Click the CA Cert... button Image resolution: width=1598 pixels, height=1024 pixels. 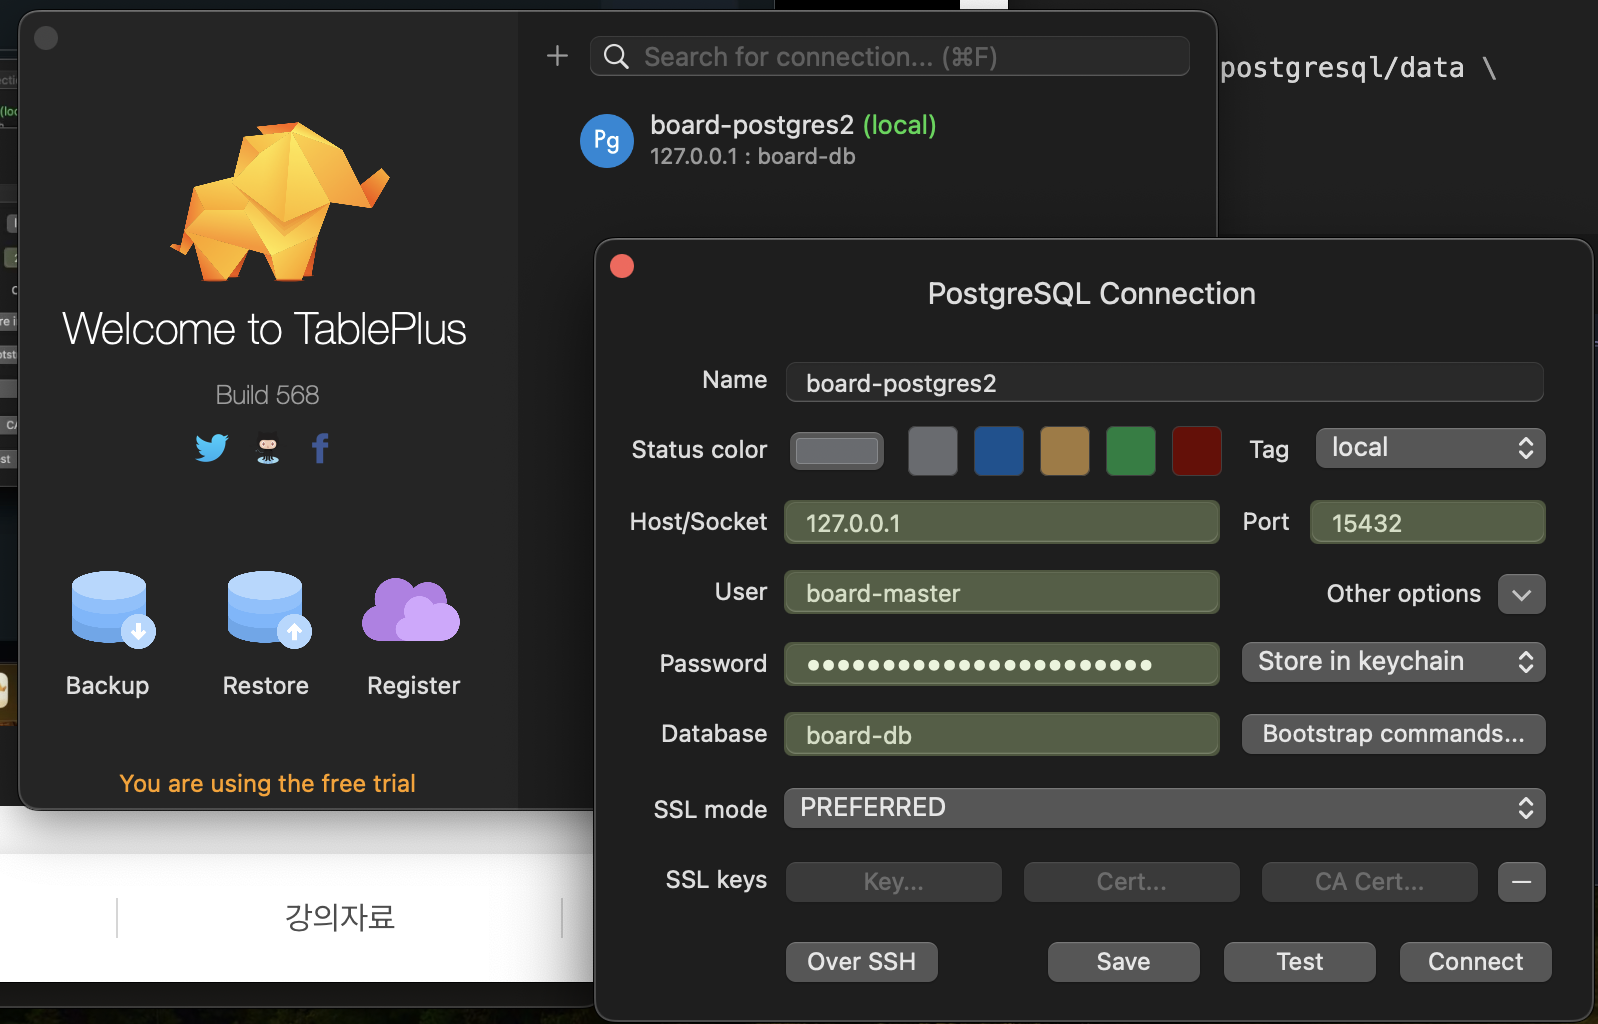pos(1370,882)
